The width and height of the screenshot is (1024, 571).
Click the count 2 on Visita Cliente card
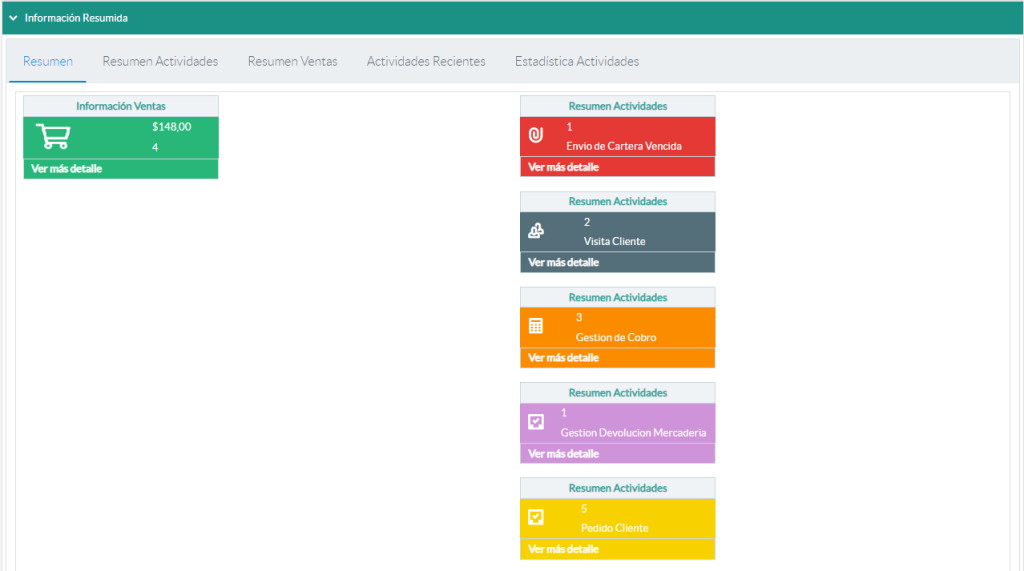click(586, 222)
